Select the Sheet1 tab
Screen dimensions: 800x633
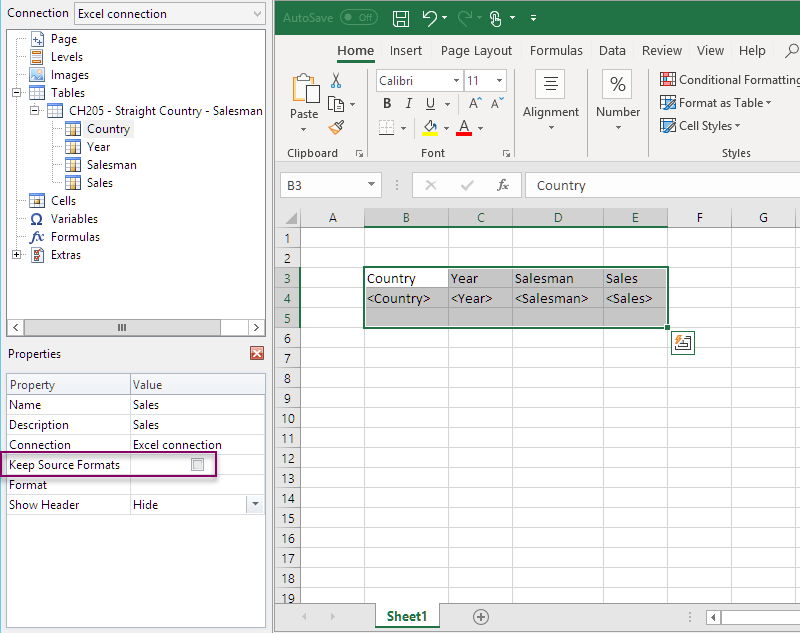pyautogui.click(x=406, y=616)
